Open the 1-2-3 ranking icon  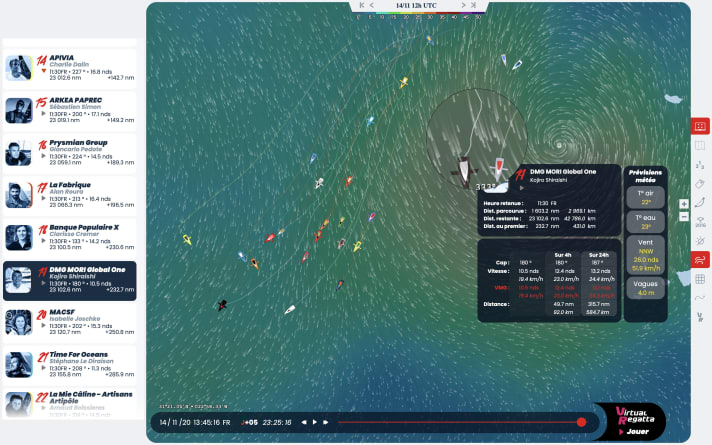[700, 165]
